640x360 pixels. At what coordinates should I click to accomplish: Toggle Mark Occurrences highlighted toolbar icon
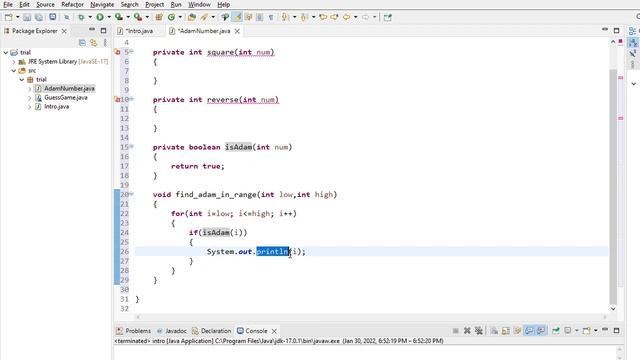point(237,17)
